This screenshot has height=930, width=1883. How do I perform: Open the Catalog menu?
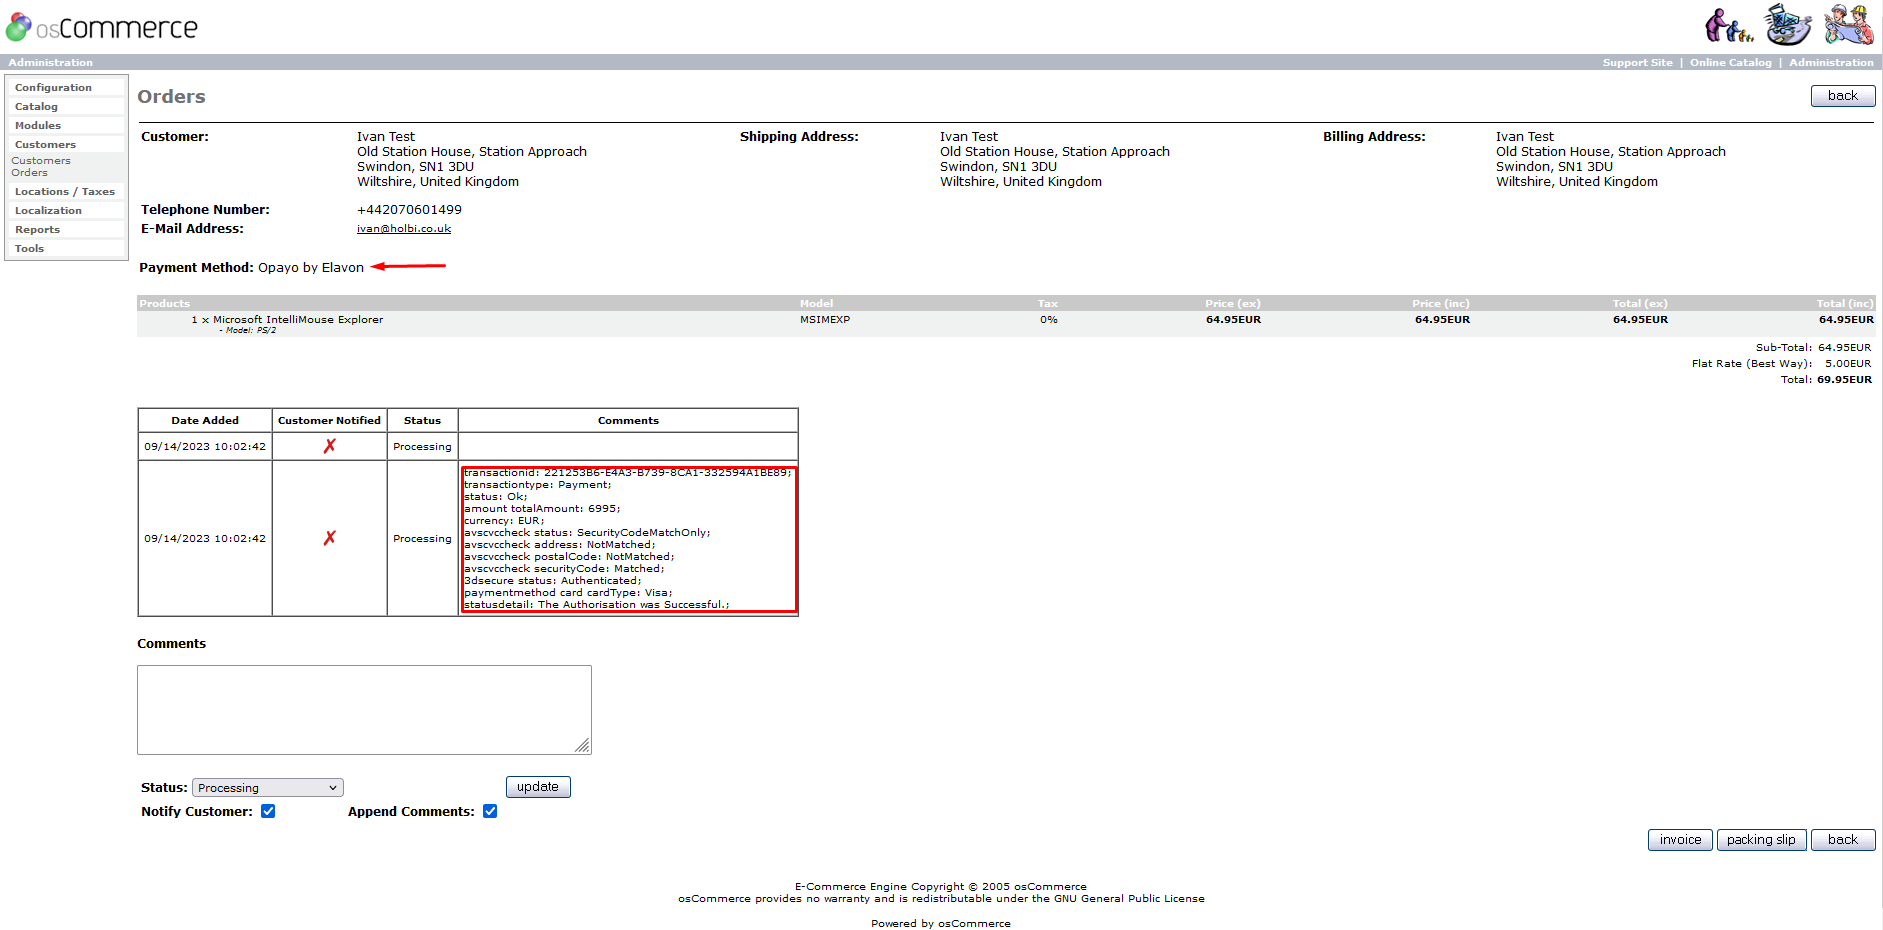coord(36,107)
